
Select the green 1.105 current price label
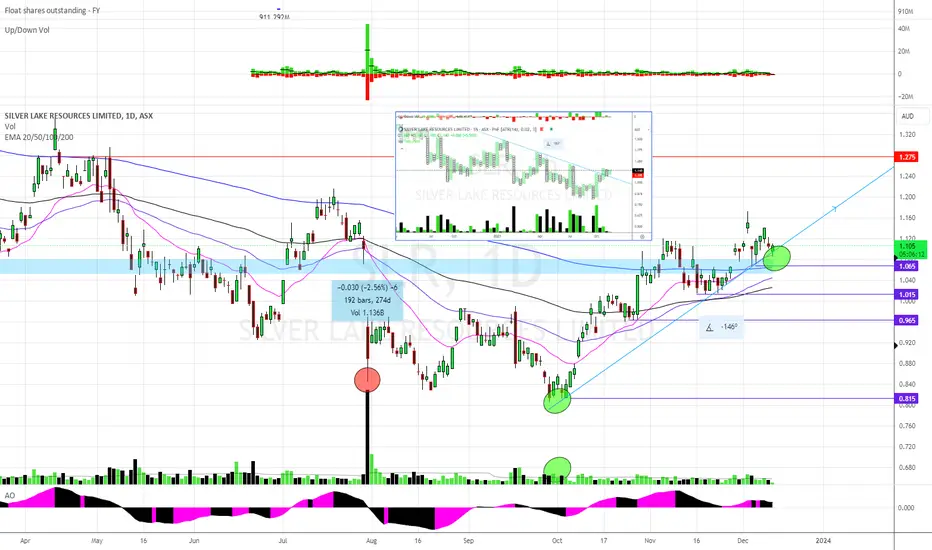tap(911, 250)
